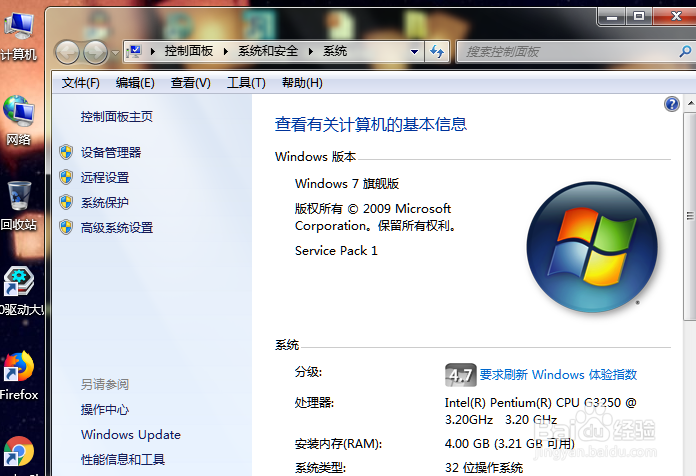The width and height of the screenshot is (696, 476).
Task: Open the 计算机 desktop icon
Action: pos(18,36)
